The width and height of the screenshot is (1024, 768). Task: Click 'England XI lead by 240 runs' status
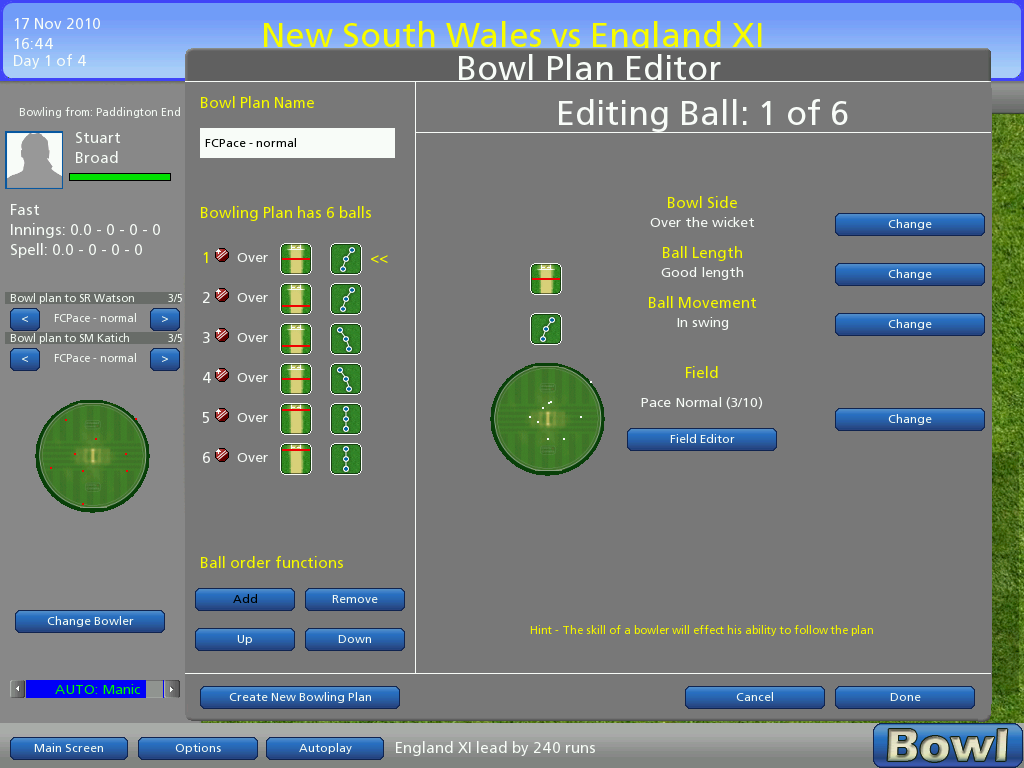click(x=495, y=748)
